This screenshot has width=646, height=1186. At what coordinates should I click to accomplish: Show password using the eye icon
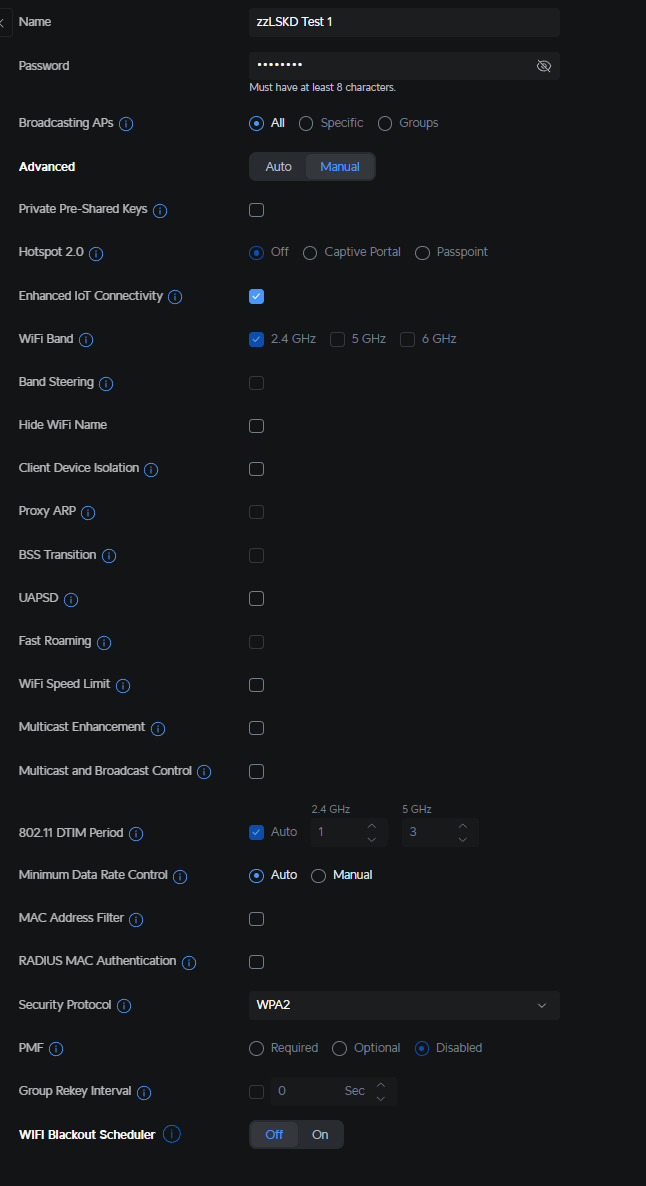pos(544,66)
